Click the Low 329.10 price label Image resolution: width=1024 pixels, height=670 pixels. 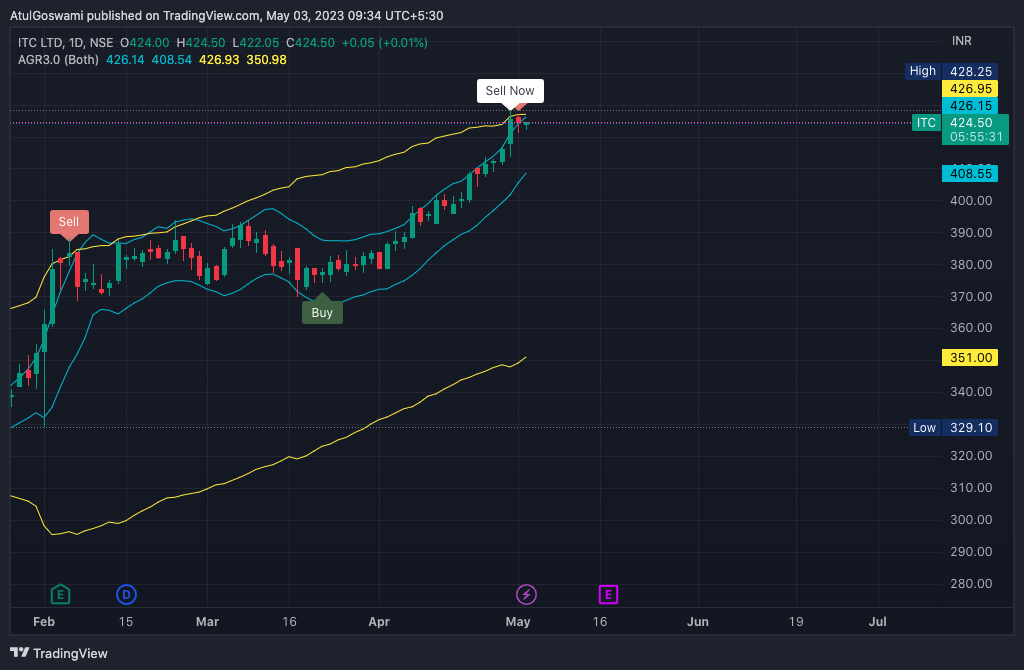tap(953, 428)
